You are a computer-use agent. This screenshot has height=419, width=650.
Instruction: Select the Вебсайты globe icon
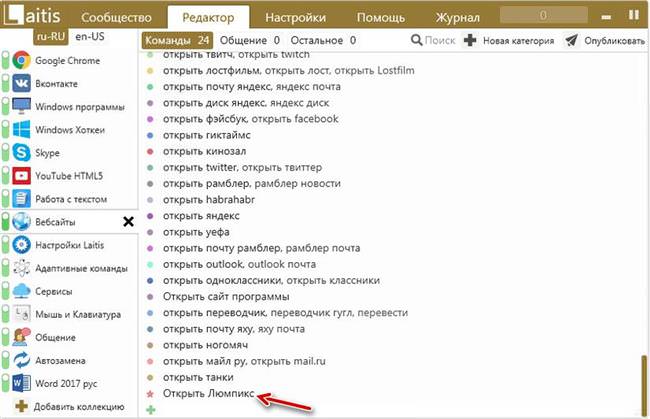pyautogui.click(x=21, y=222)
